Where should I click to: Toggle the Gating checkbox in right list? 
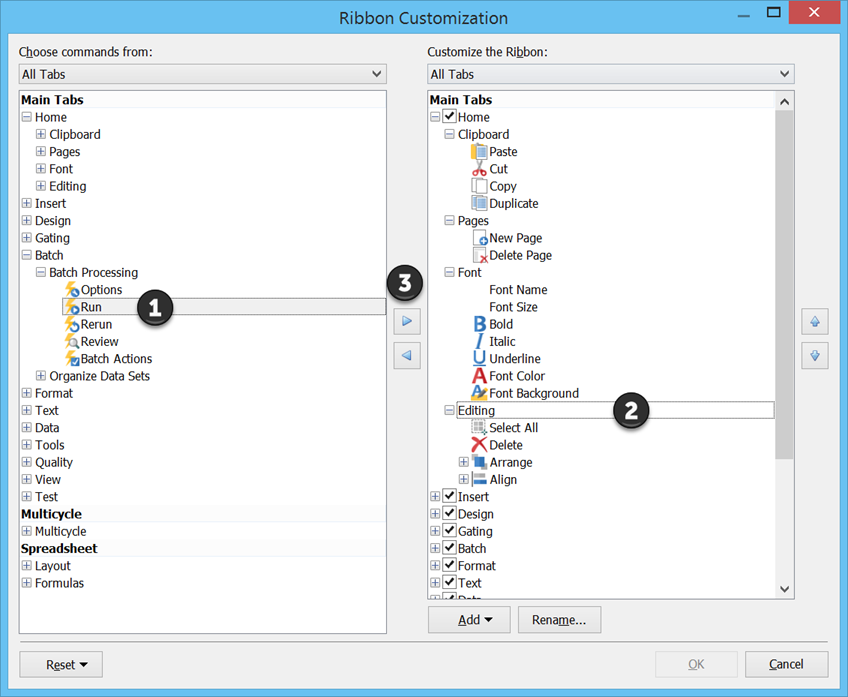coord(449,531)
